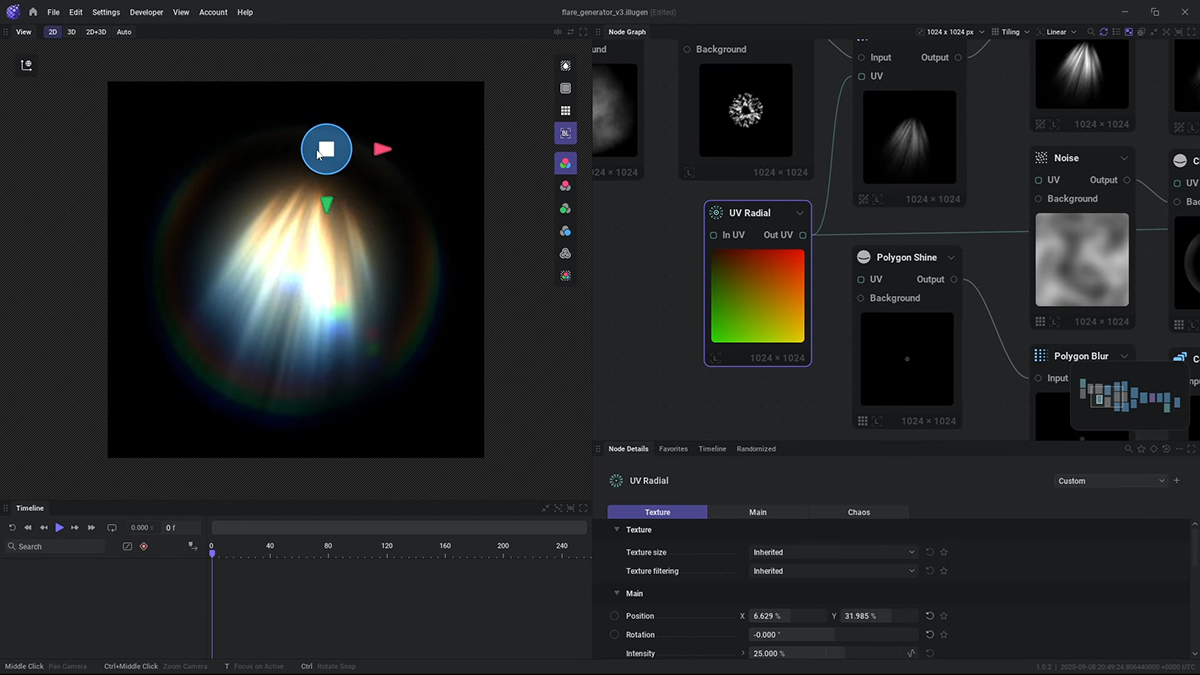This screenshot has height=675, width=1200.
Task: Click the plus icon next to Custom preset
Action: tap(1177, 481)
